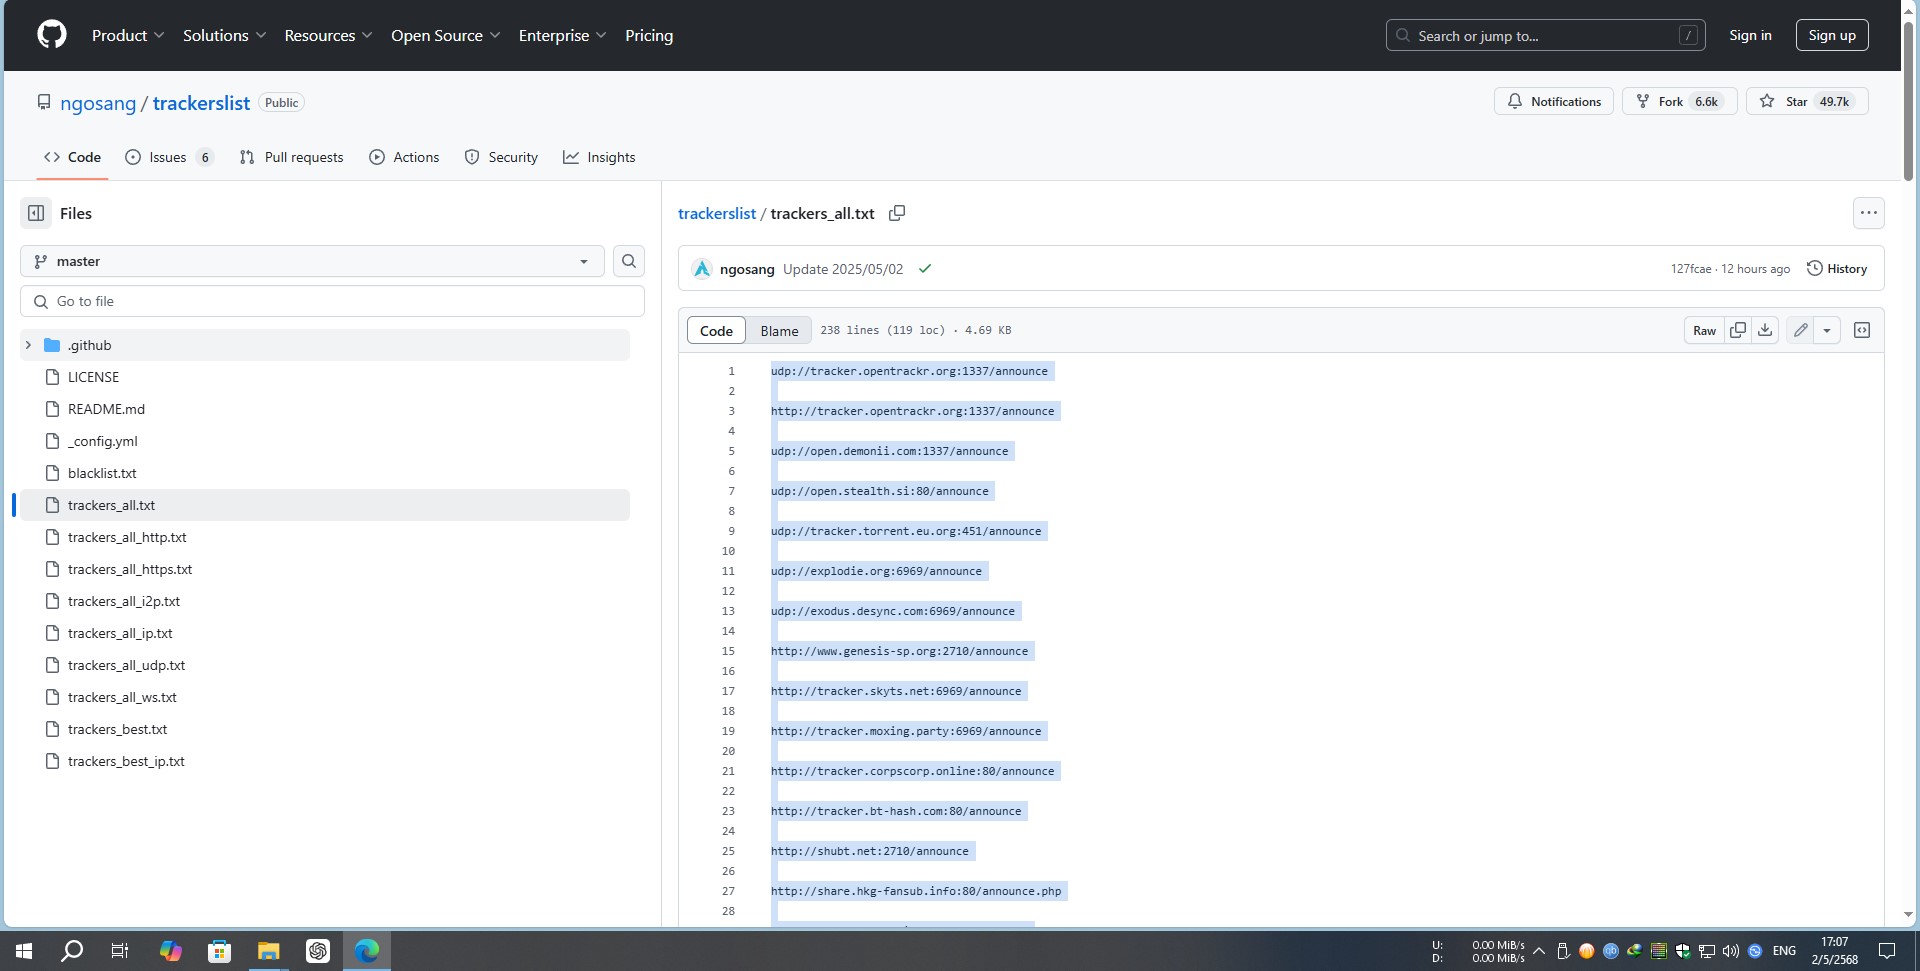Fork the repository button

click(1678, 101)
